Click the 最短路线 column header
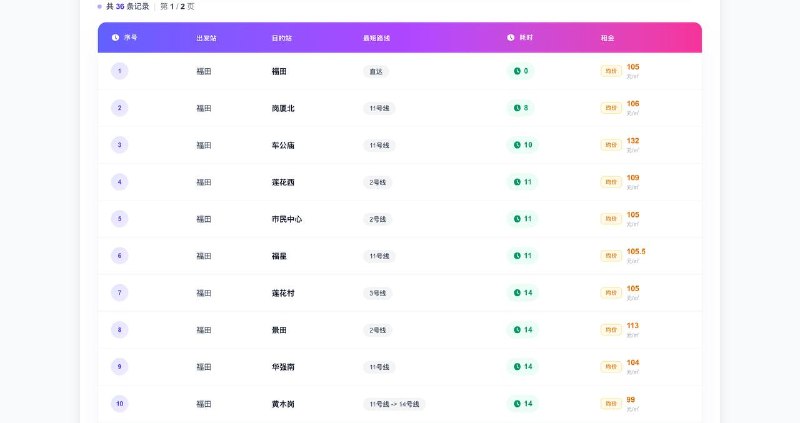The width and height of the screenshot is (800, 423). tap(377, 38)
